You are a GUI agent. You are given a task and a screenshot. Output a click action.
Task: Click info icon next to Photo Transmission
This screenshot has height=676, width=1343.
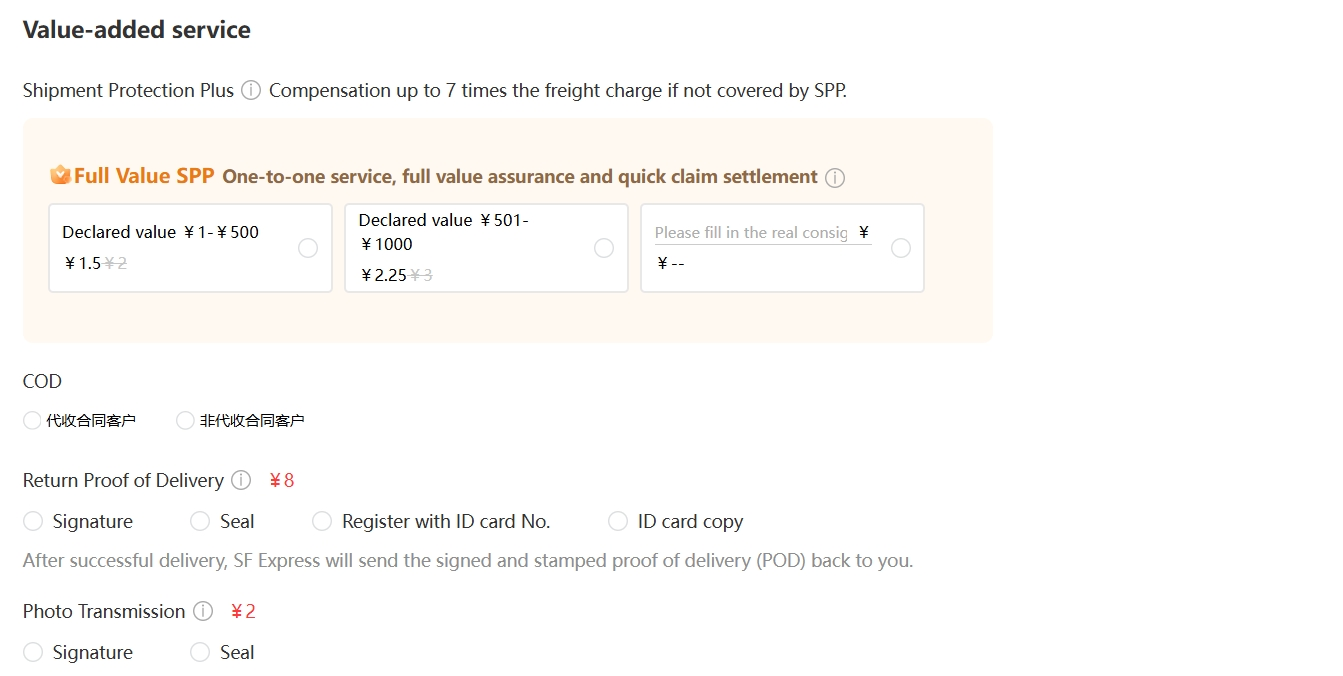203,612
